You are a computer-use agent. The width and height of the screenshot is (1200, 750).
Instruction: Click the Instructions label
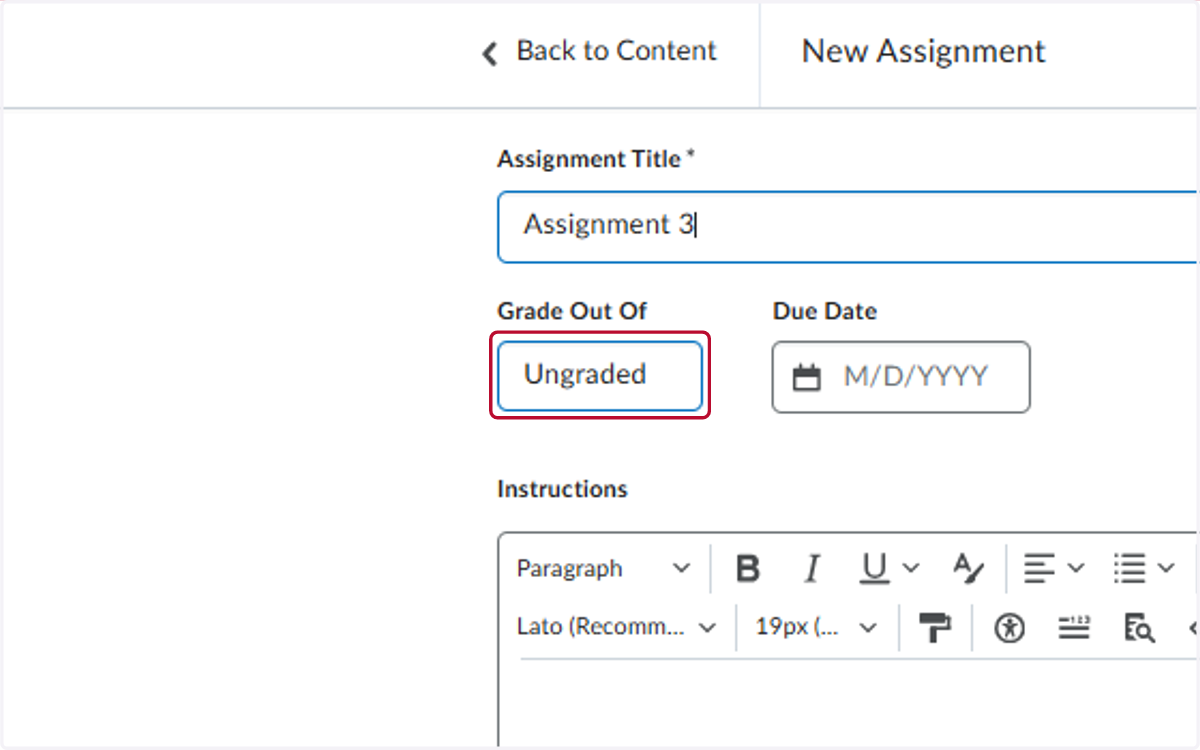562,489
